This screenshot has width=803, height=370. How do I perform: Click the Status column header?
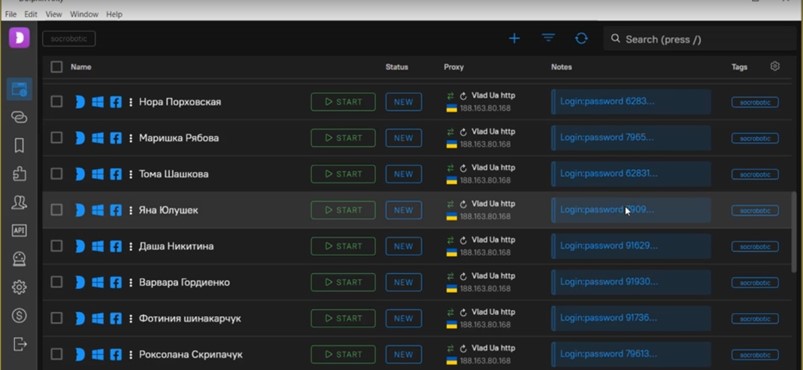[397, 67]
